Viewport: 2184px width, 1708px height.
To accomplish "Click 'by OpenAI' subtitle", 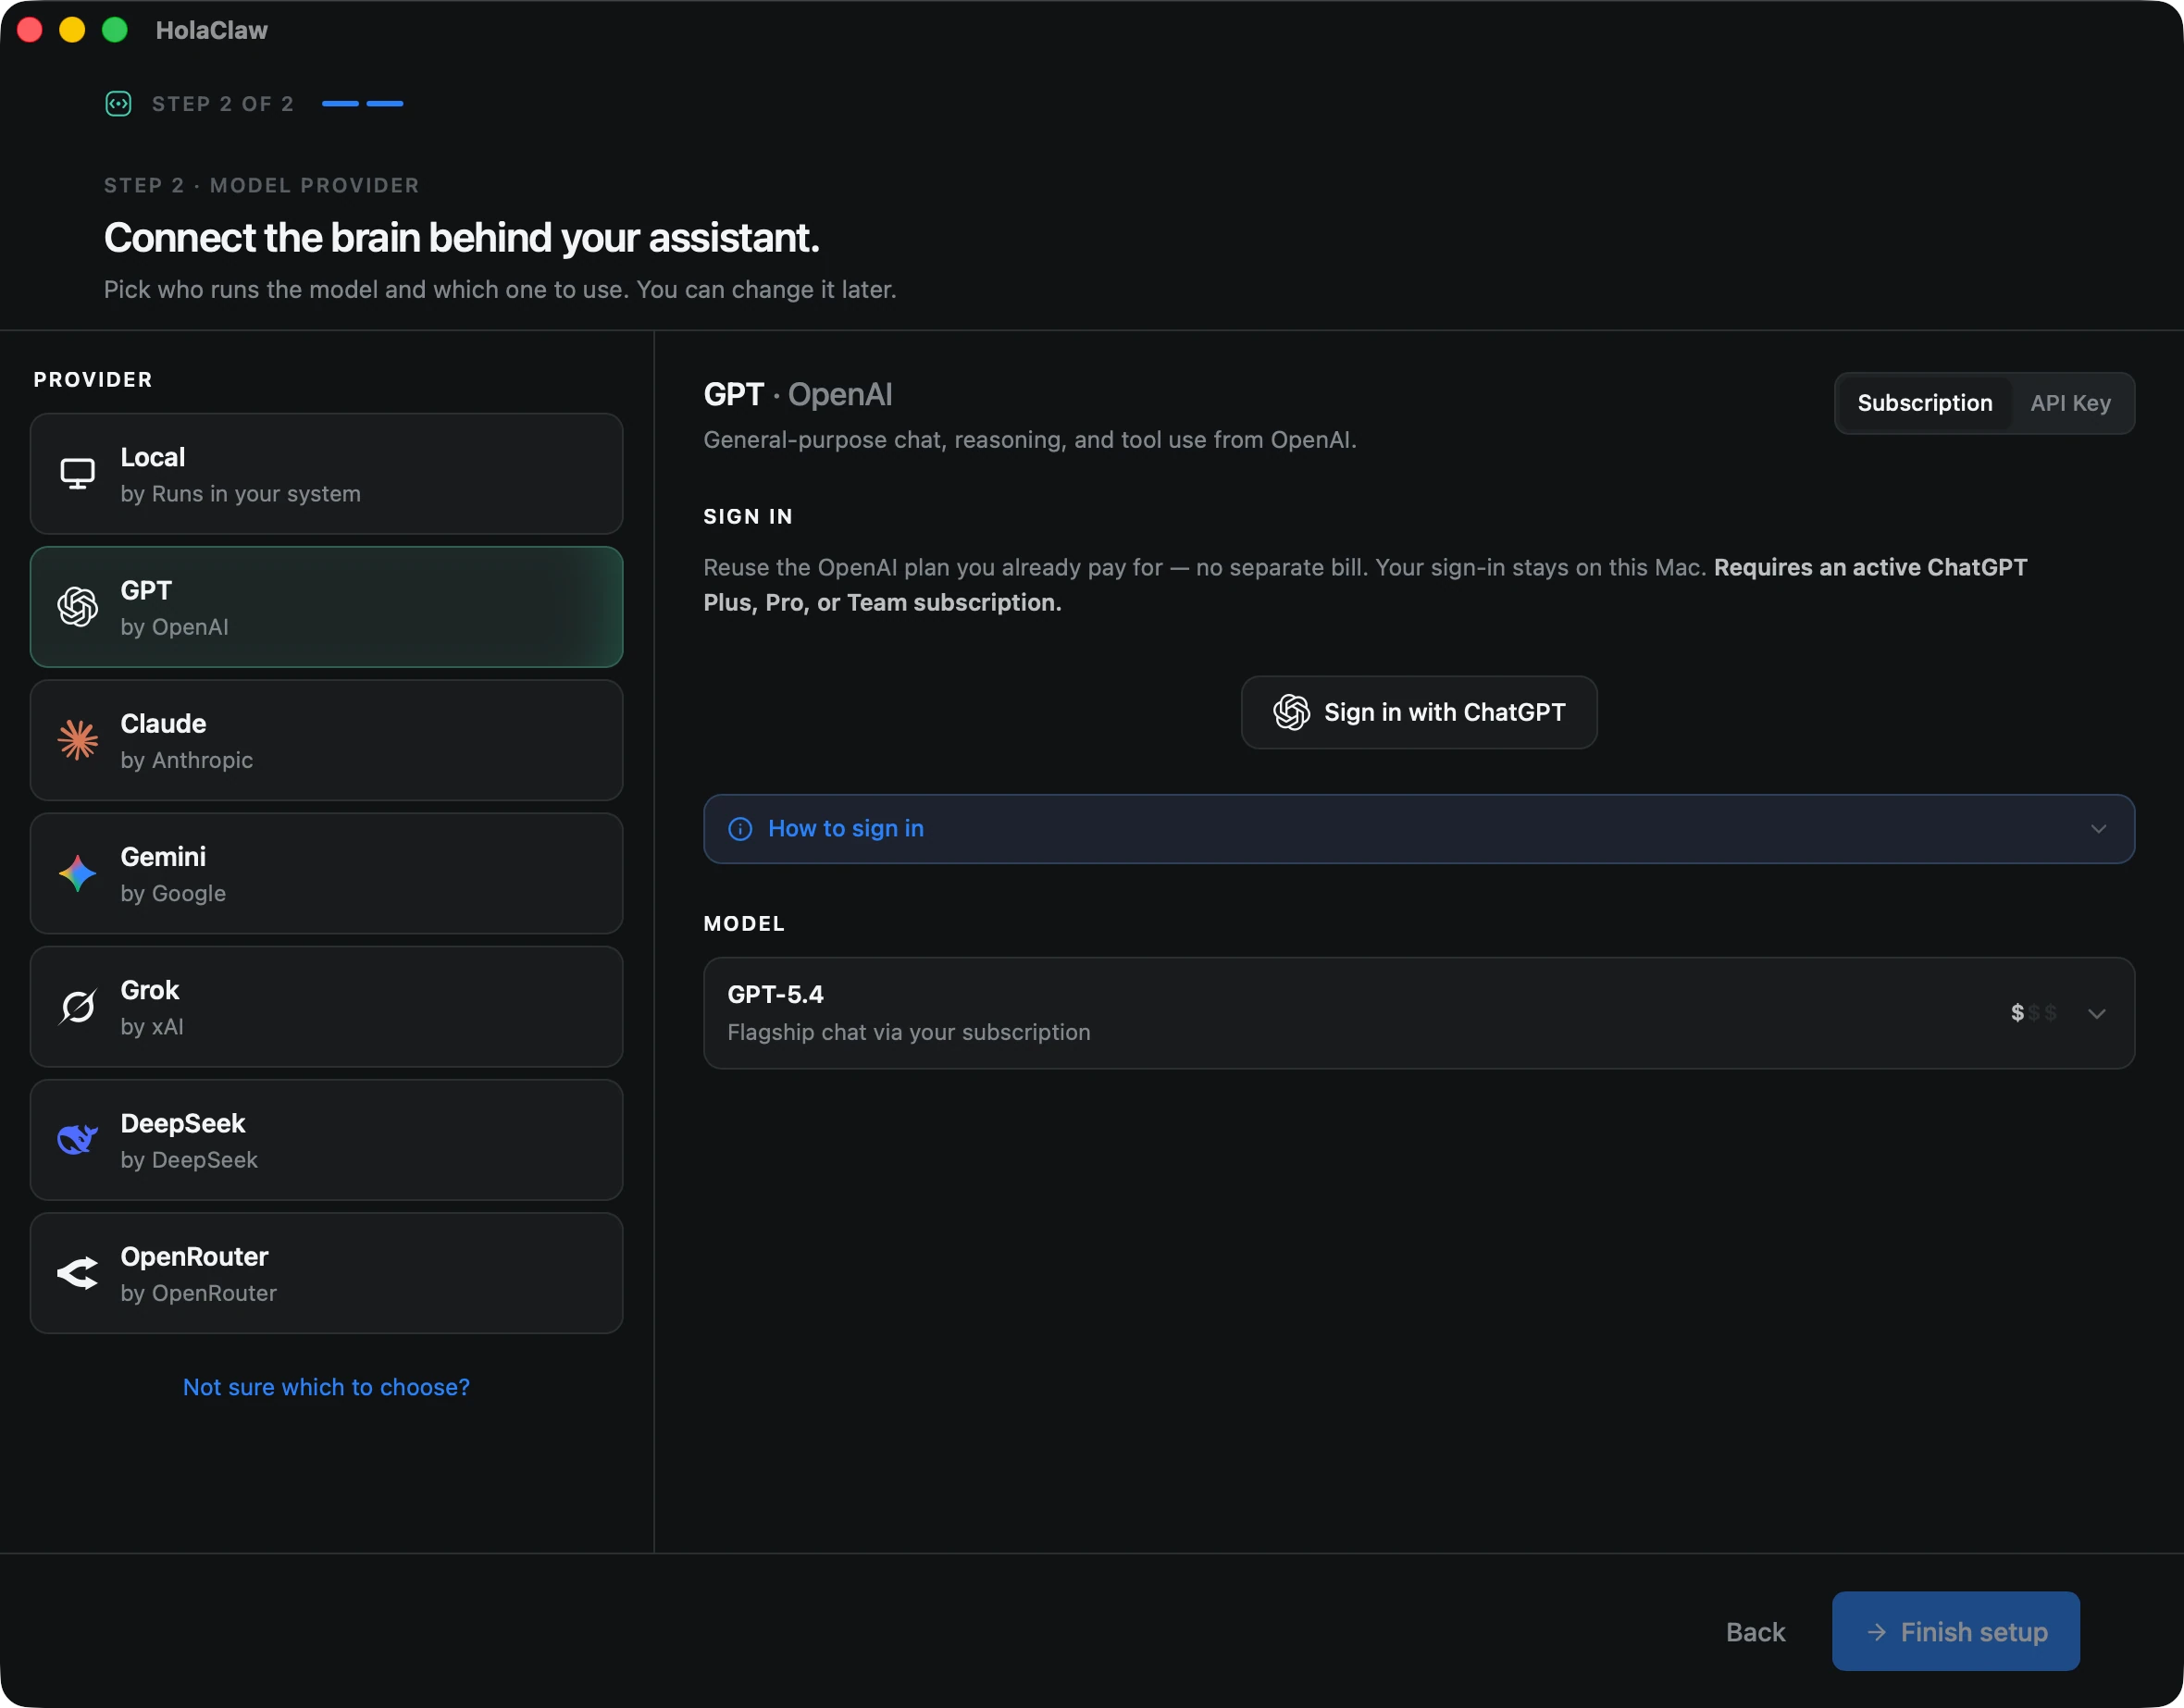I will pos(174,627).
